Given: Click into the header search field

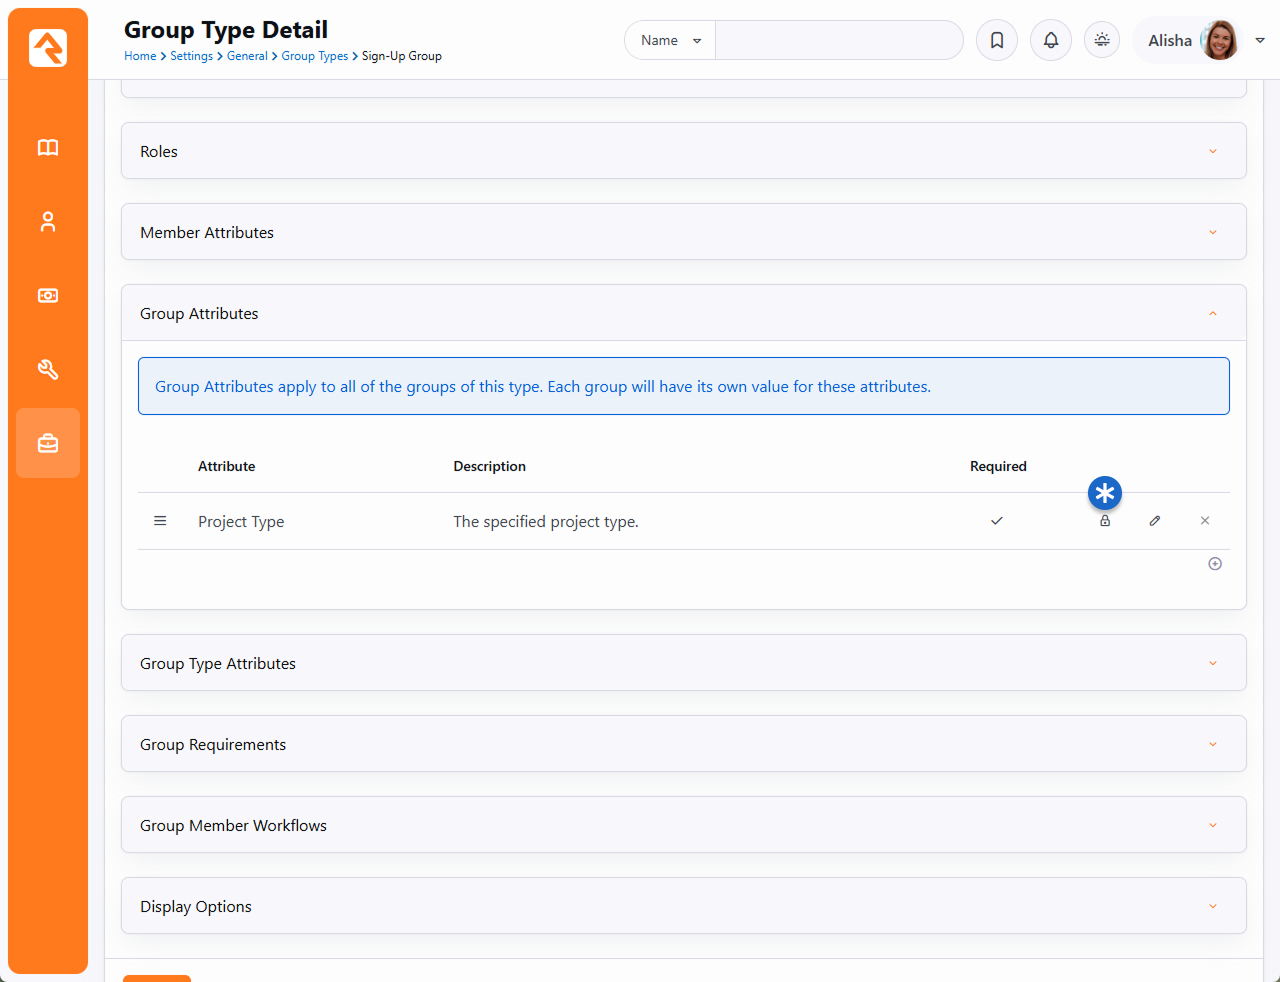Looking at the screenshot, I should (838, 41).
